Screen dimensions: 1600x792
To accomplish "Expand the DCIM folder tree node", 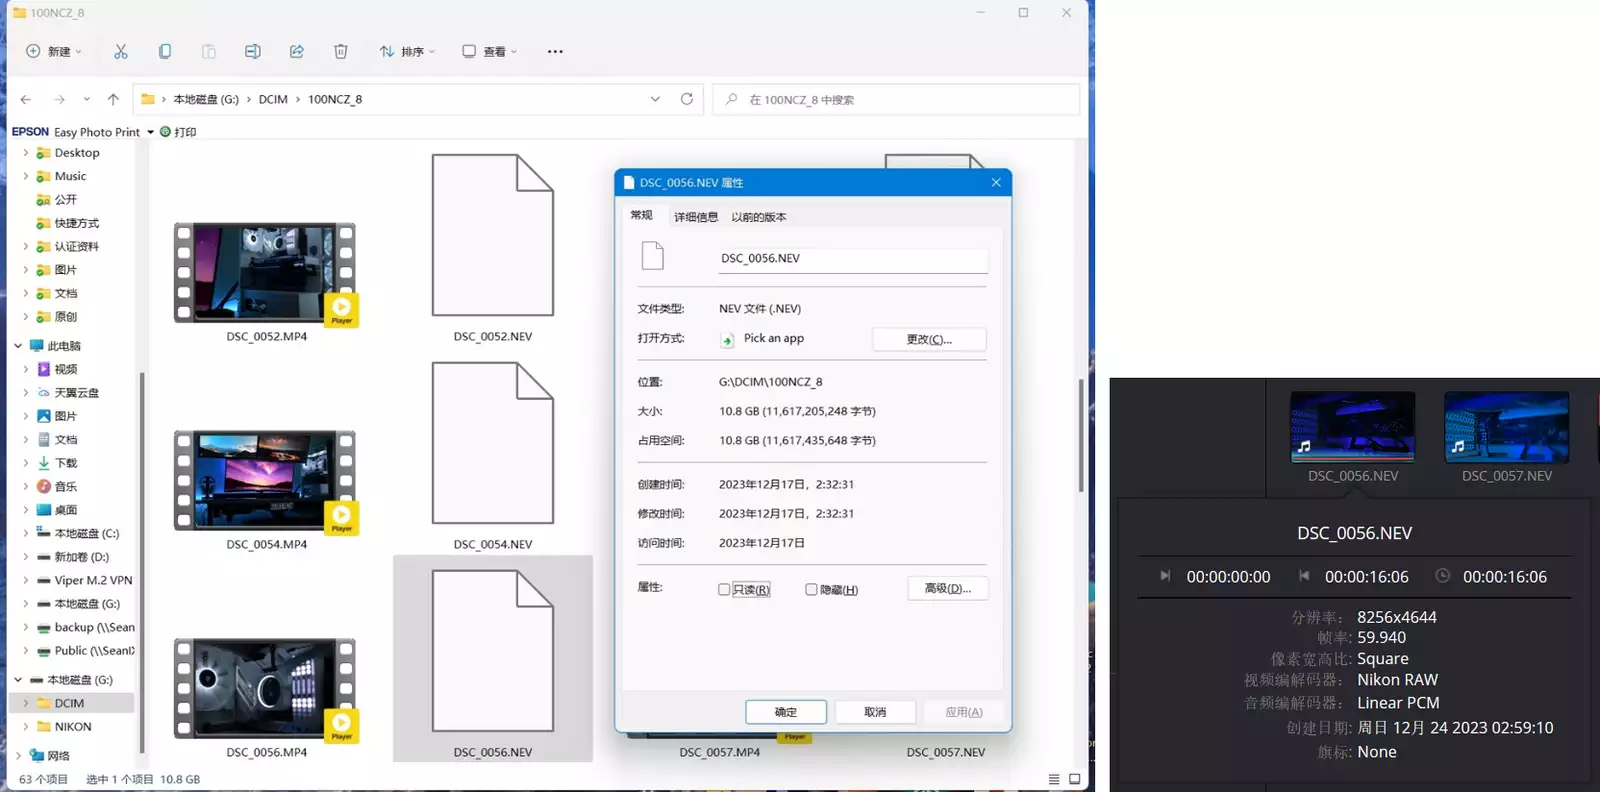I will pos(26,703).
